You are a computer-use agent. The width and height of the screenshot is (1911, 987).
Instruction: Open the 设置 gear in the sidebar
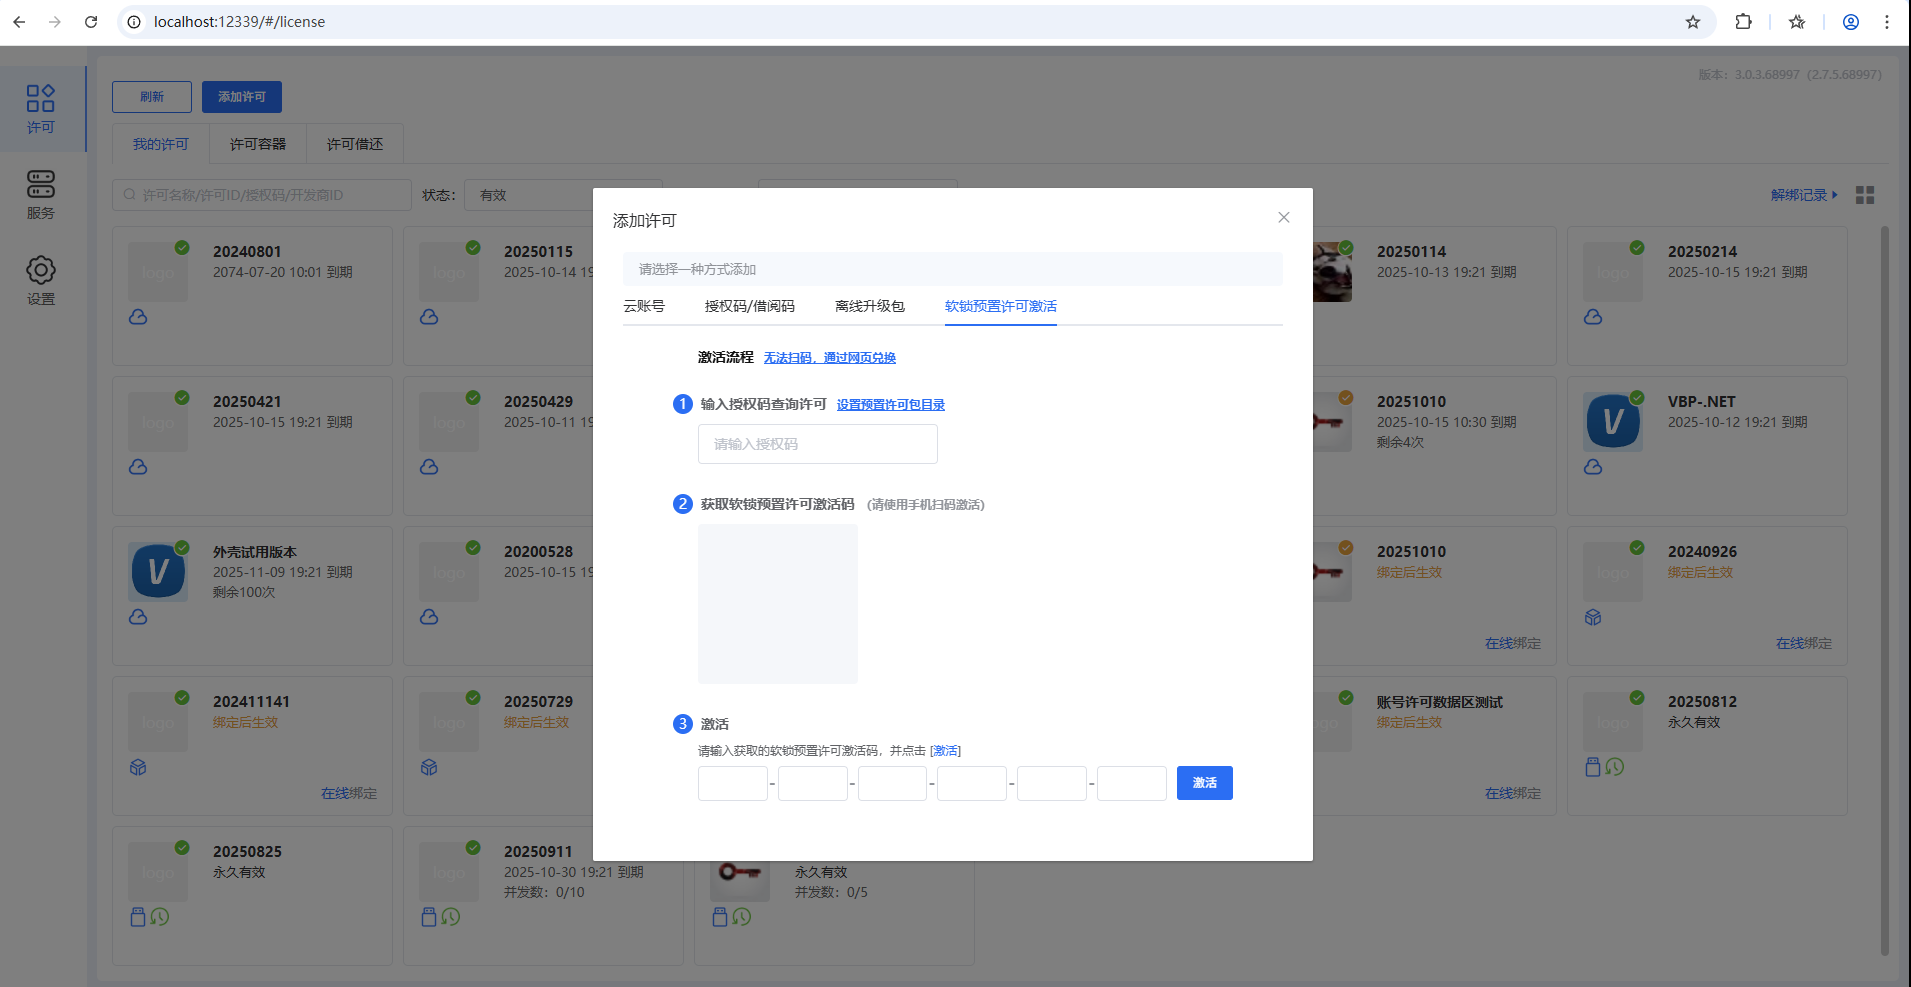point(41,281)
